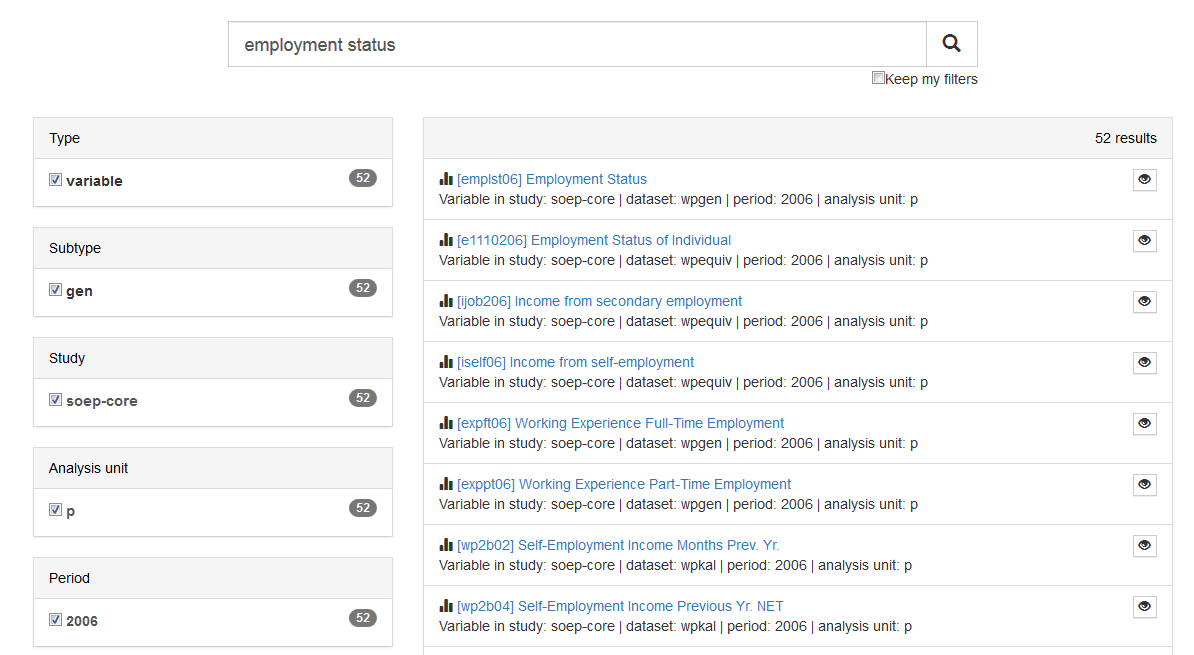The height and width of the screenshot is (655, 1194).
Task: Enable the Keep my filters checkbox
Action: click(878, 78)
